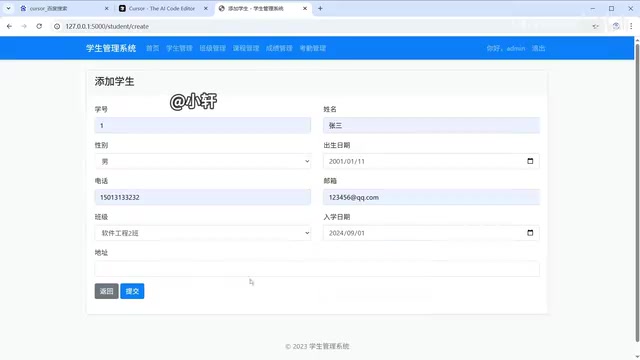Click the page vertical scrollbar
640x360 pixels.
coord(637,192)
